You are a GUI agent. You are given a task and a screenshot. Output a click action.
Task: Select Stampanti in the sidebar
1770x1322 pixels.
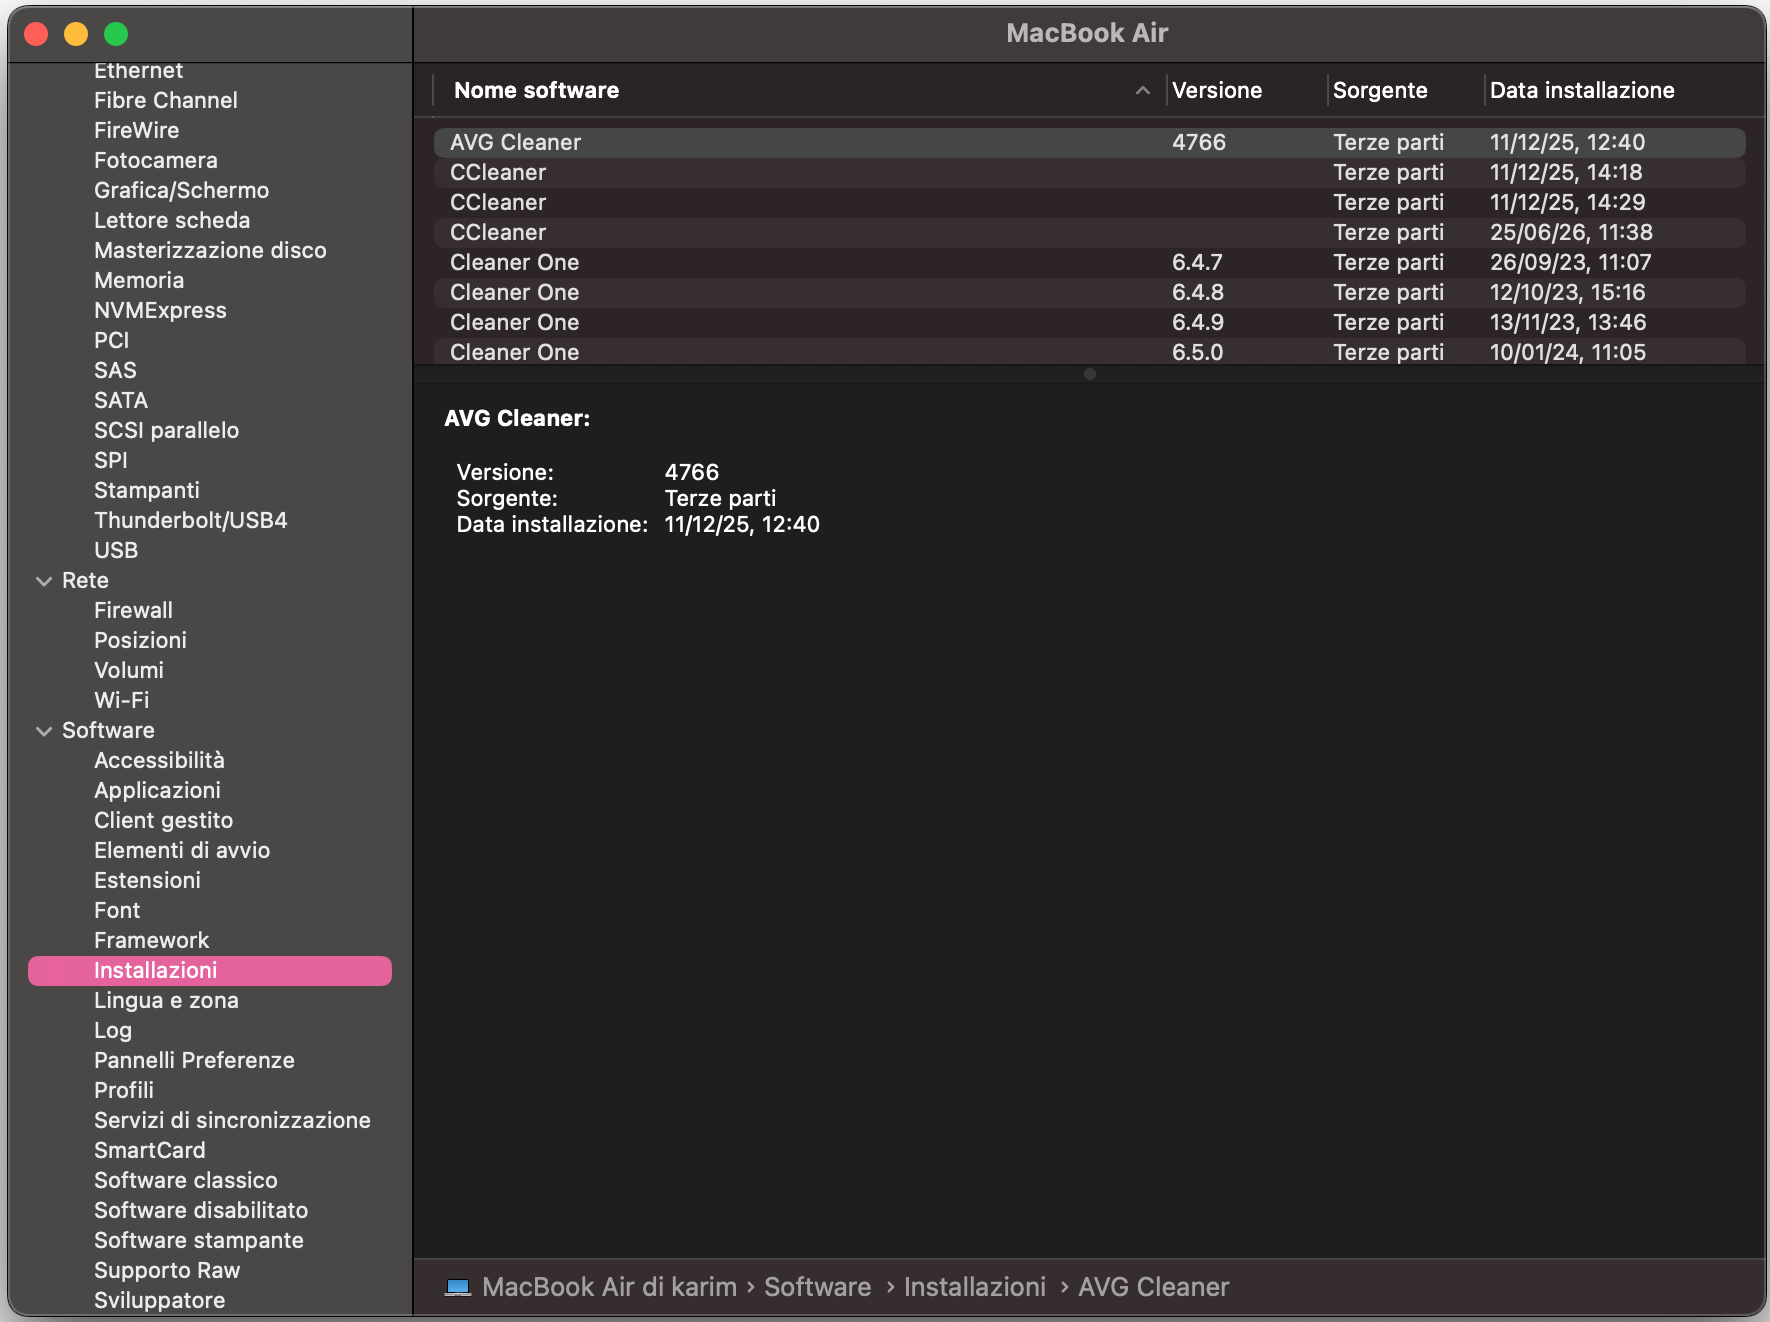(x=147, y=490)
